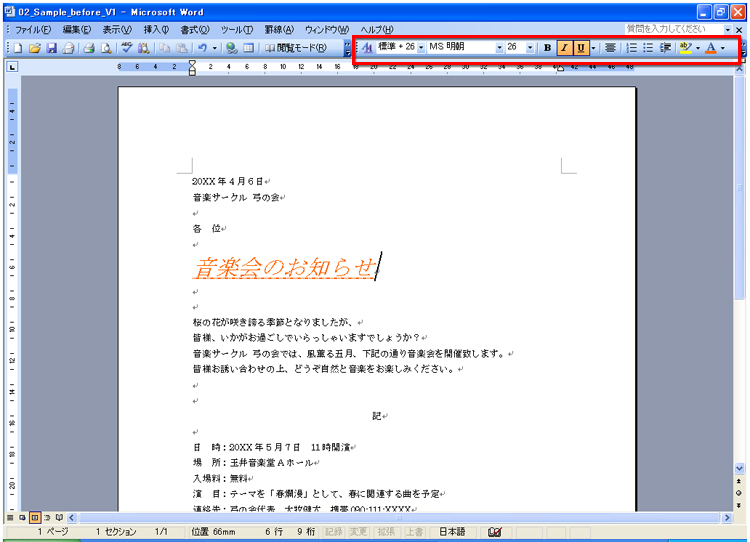Open the ファイル(F) menu
This screenshot has width=750, height=542.
pyautogui.click(x=33, y=30)
